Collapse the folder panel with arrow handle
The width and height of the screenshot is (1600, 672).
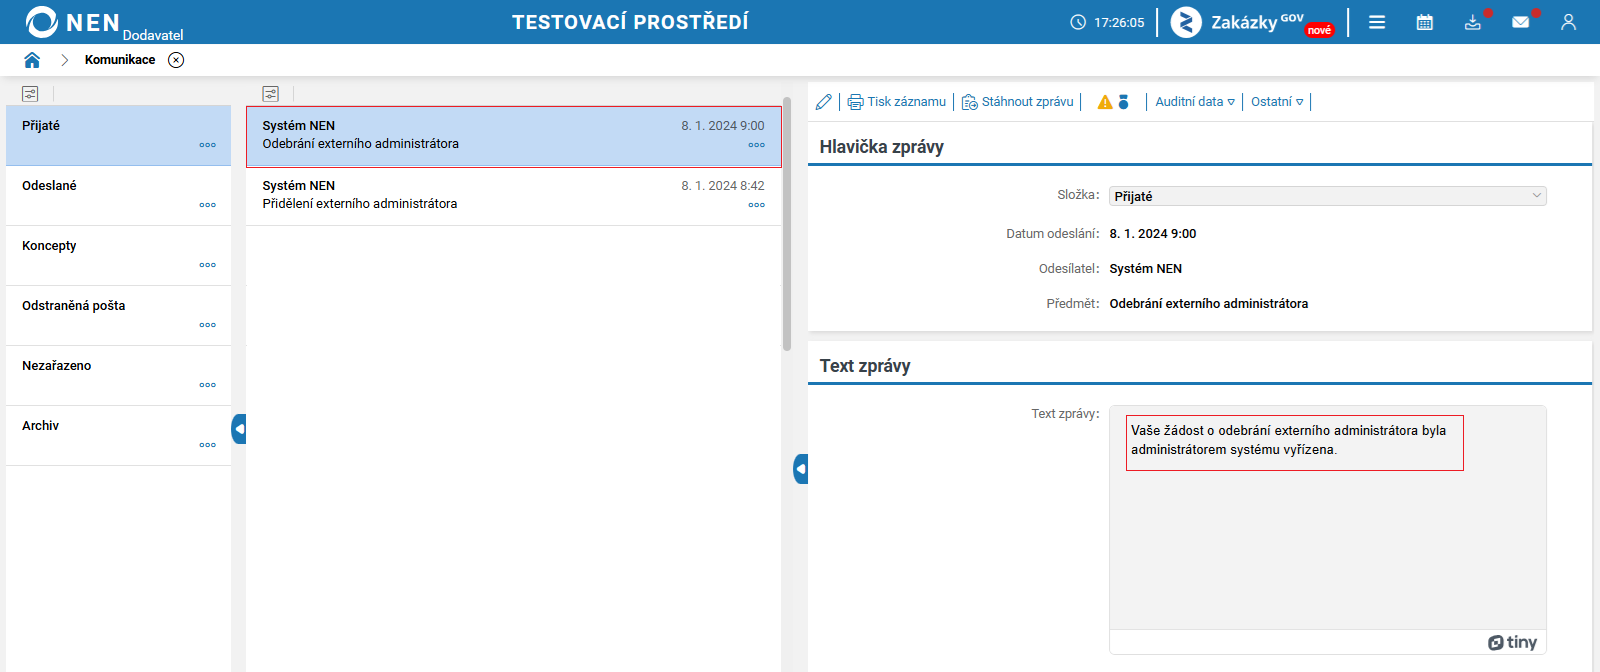(x=239, y=429)
